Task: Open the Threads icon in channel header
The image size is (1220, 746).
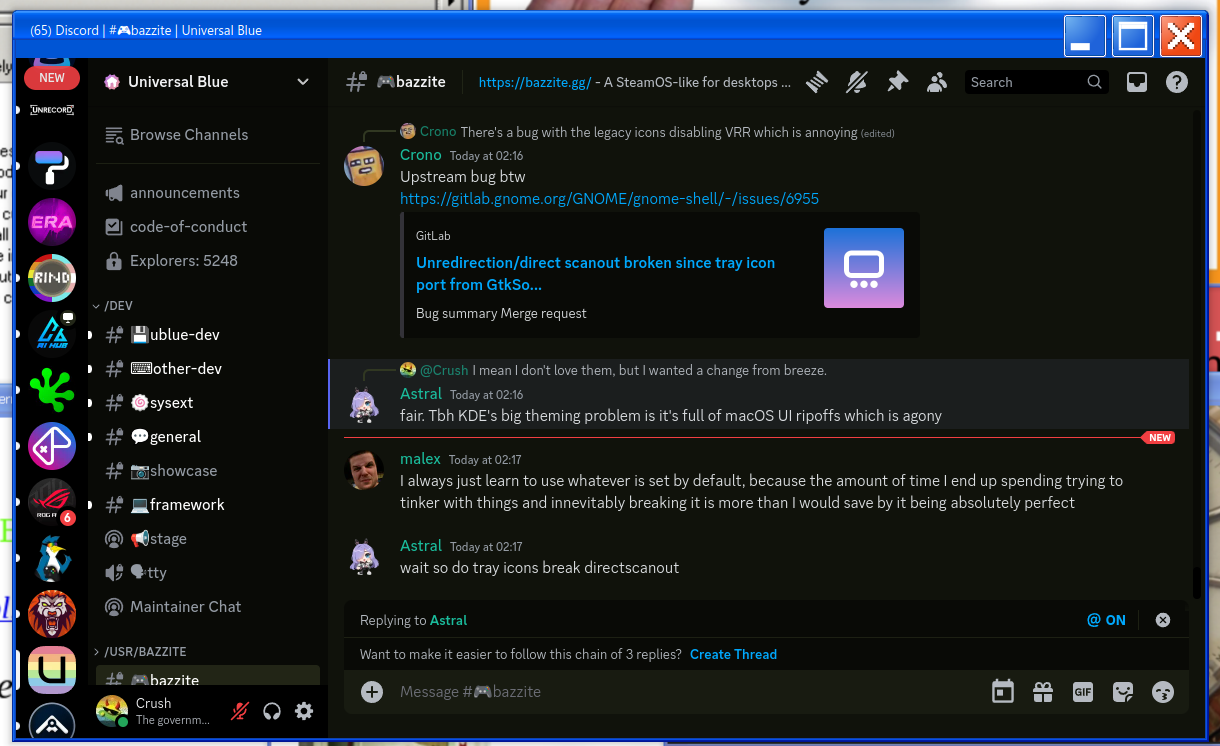Action: [818, 82]
